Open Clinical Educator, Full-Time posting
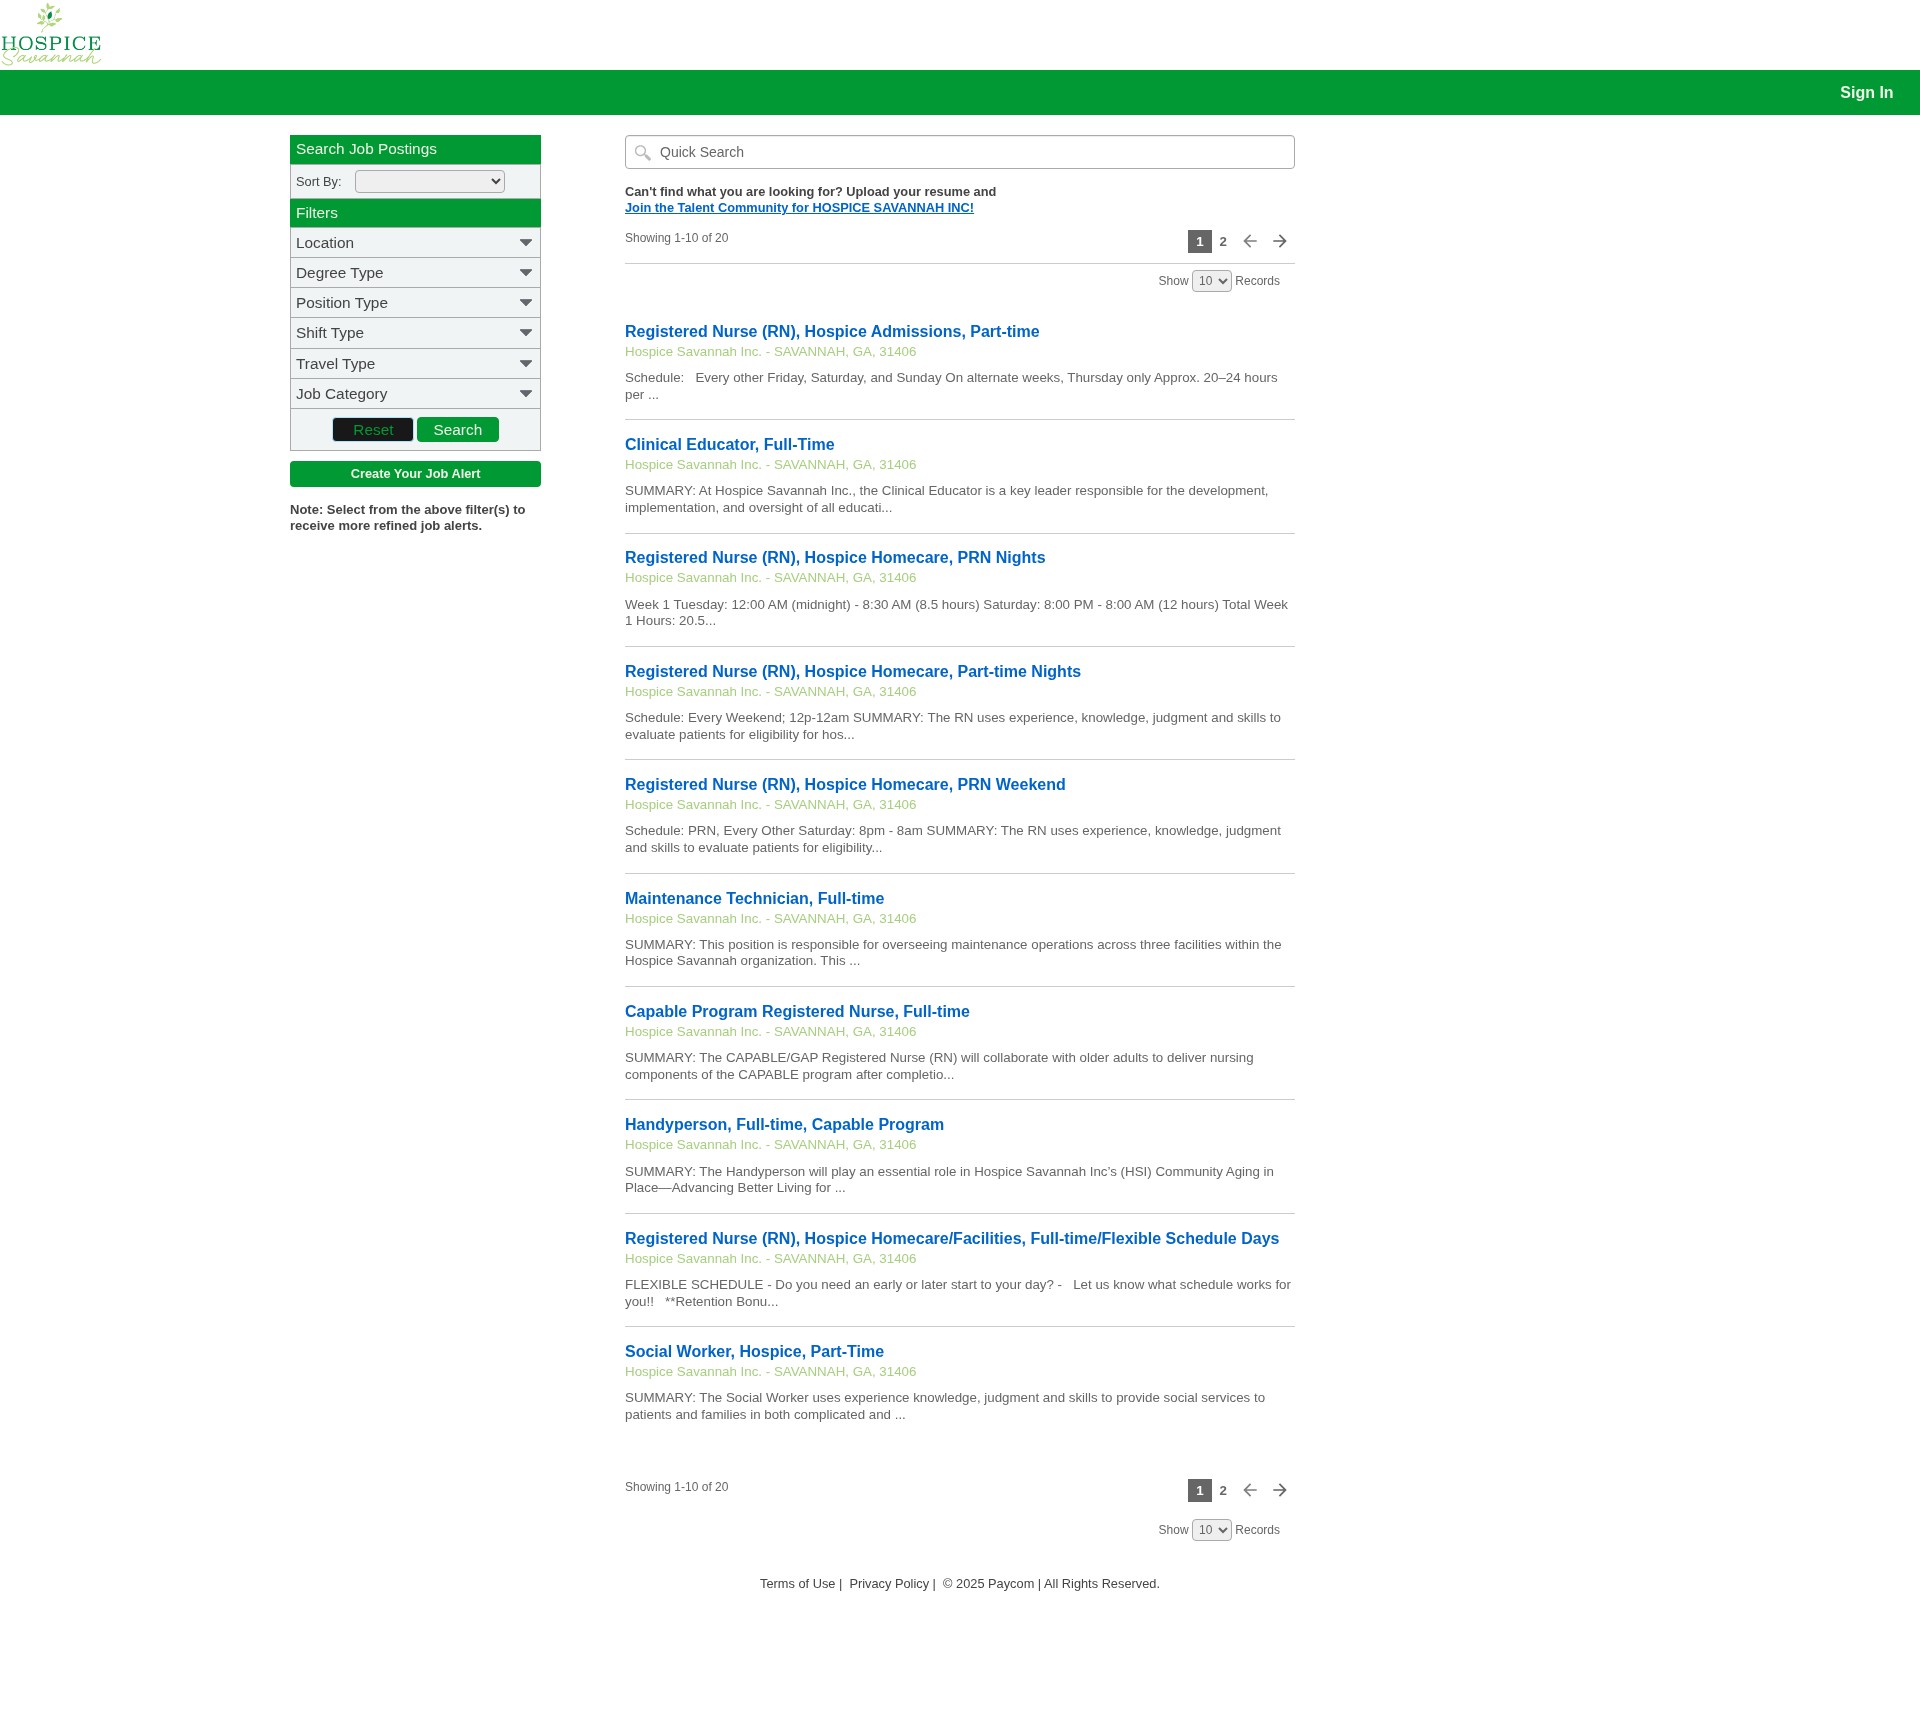Screen dimensions: 1920x1712 729,444
